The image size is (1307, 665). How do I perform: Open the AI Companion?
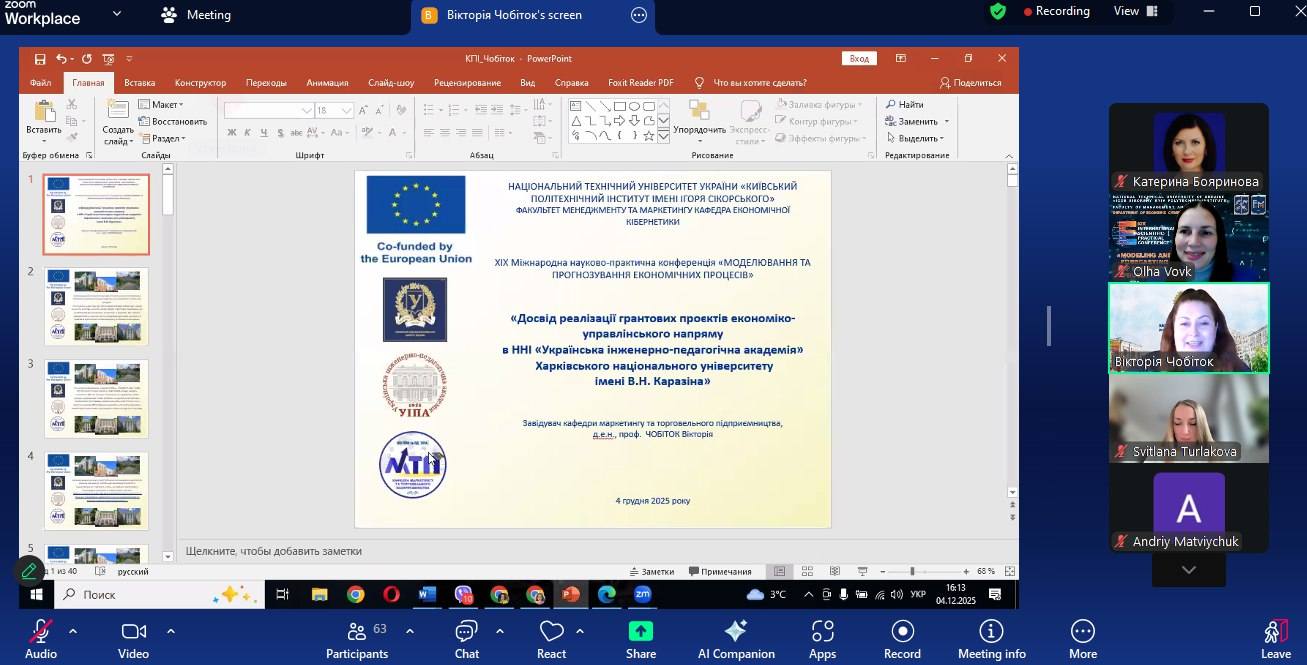coord(736,633)
